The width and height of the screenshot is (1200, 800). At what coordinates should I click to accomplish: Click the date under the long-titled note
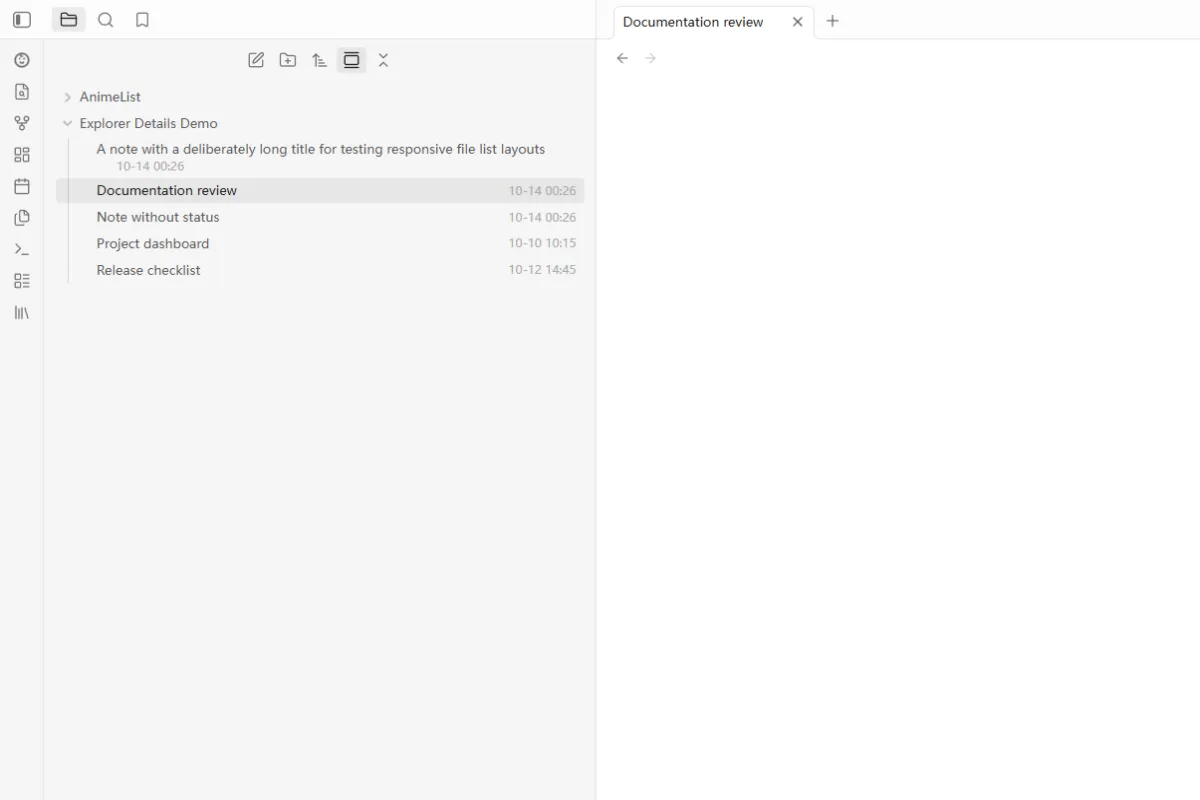click(x=150, y=167)
